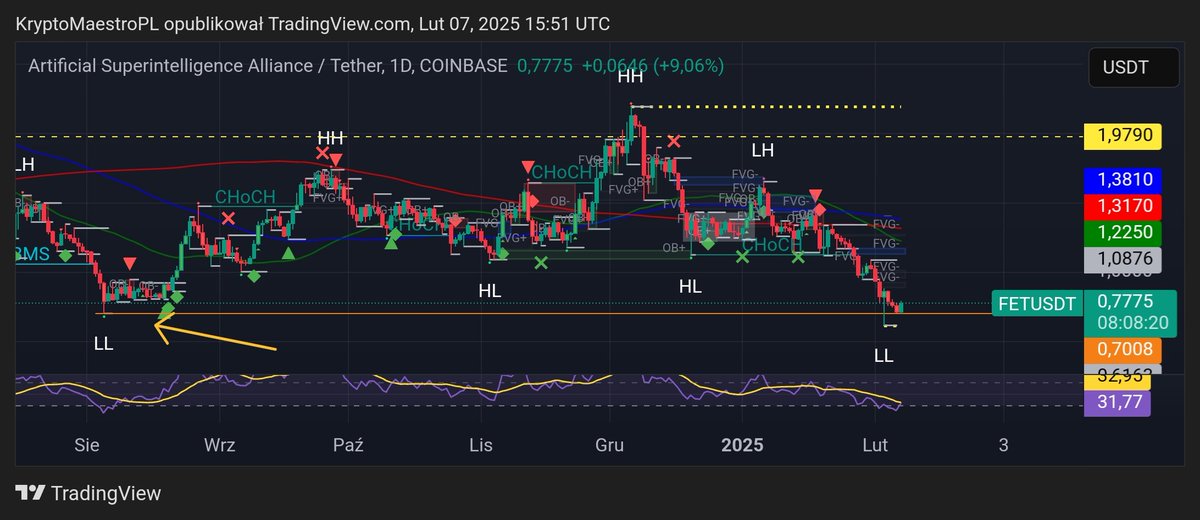Click the HL label under the November low
This screenshot has width=1200, height=520.
489,291
